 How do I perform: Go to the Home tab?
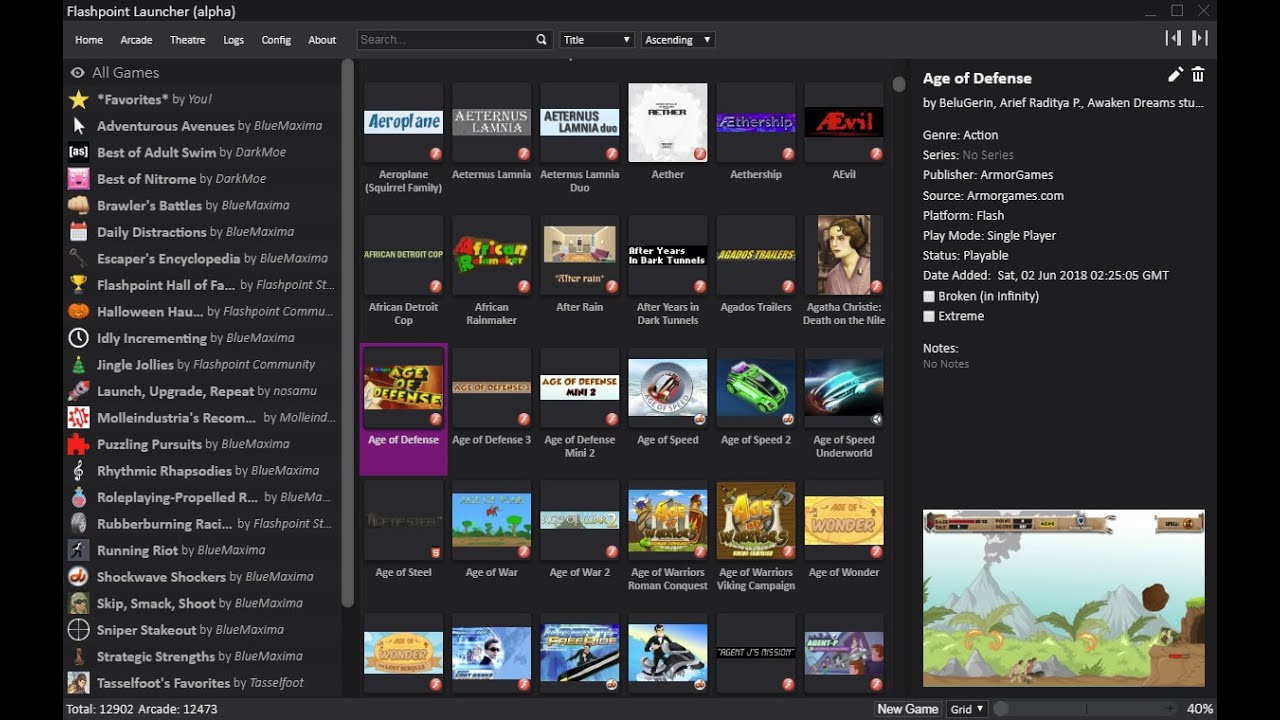[x=89, y=40]
